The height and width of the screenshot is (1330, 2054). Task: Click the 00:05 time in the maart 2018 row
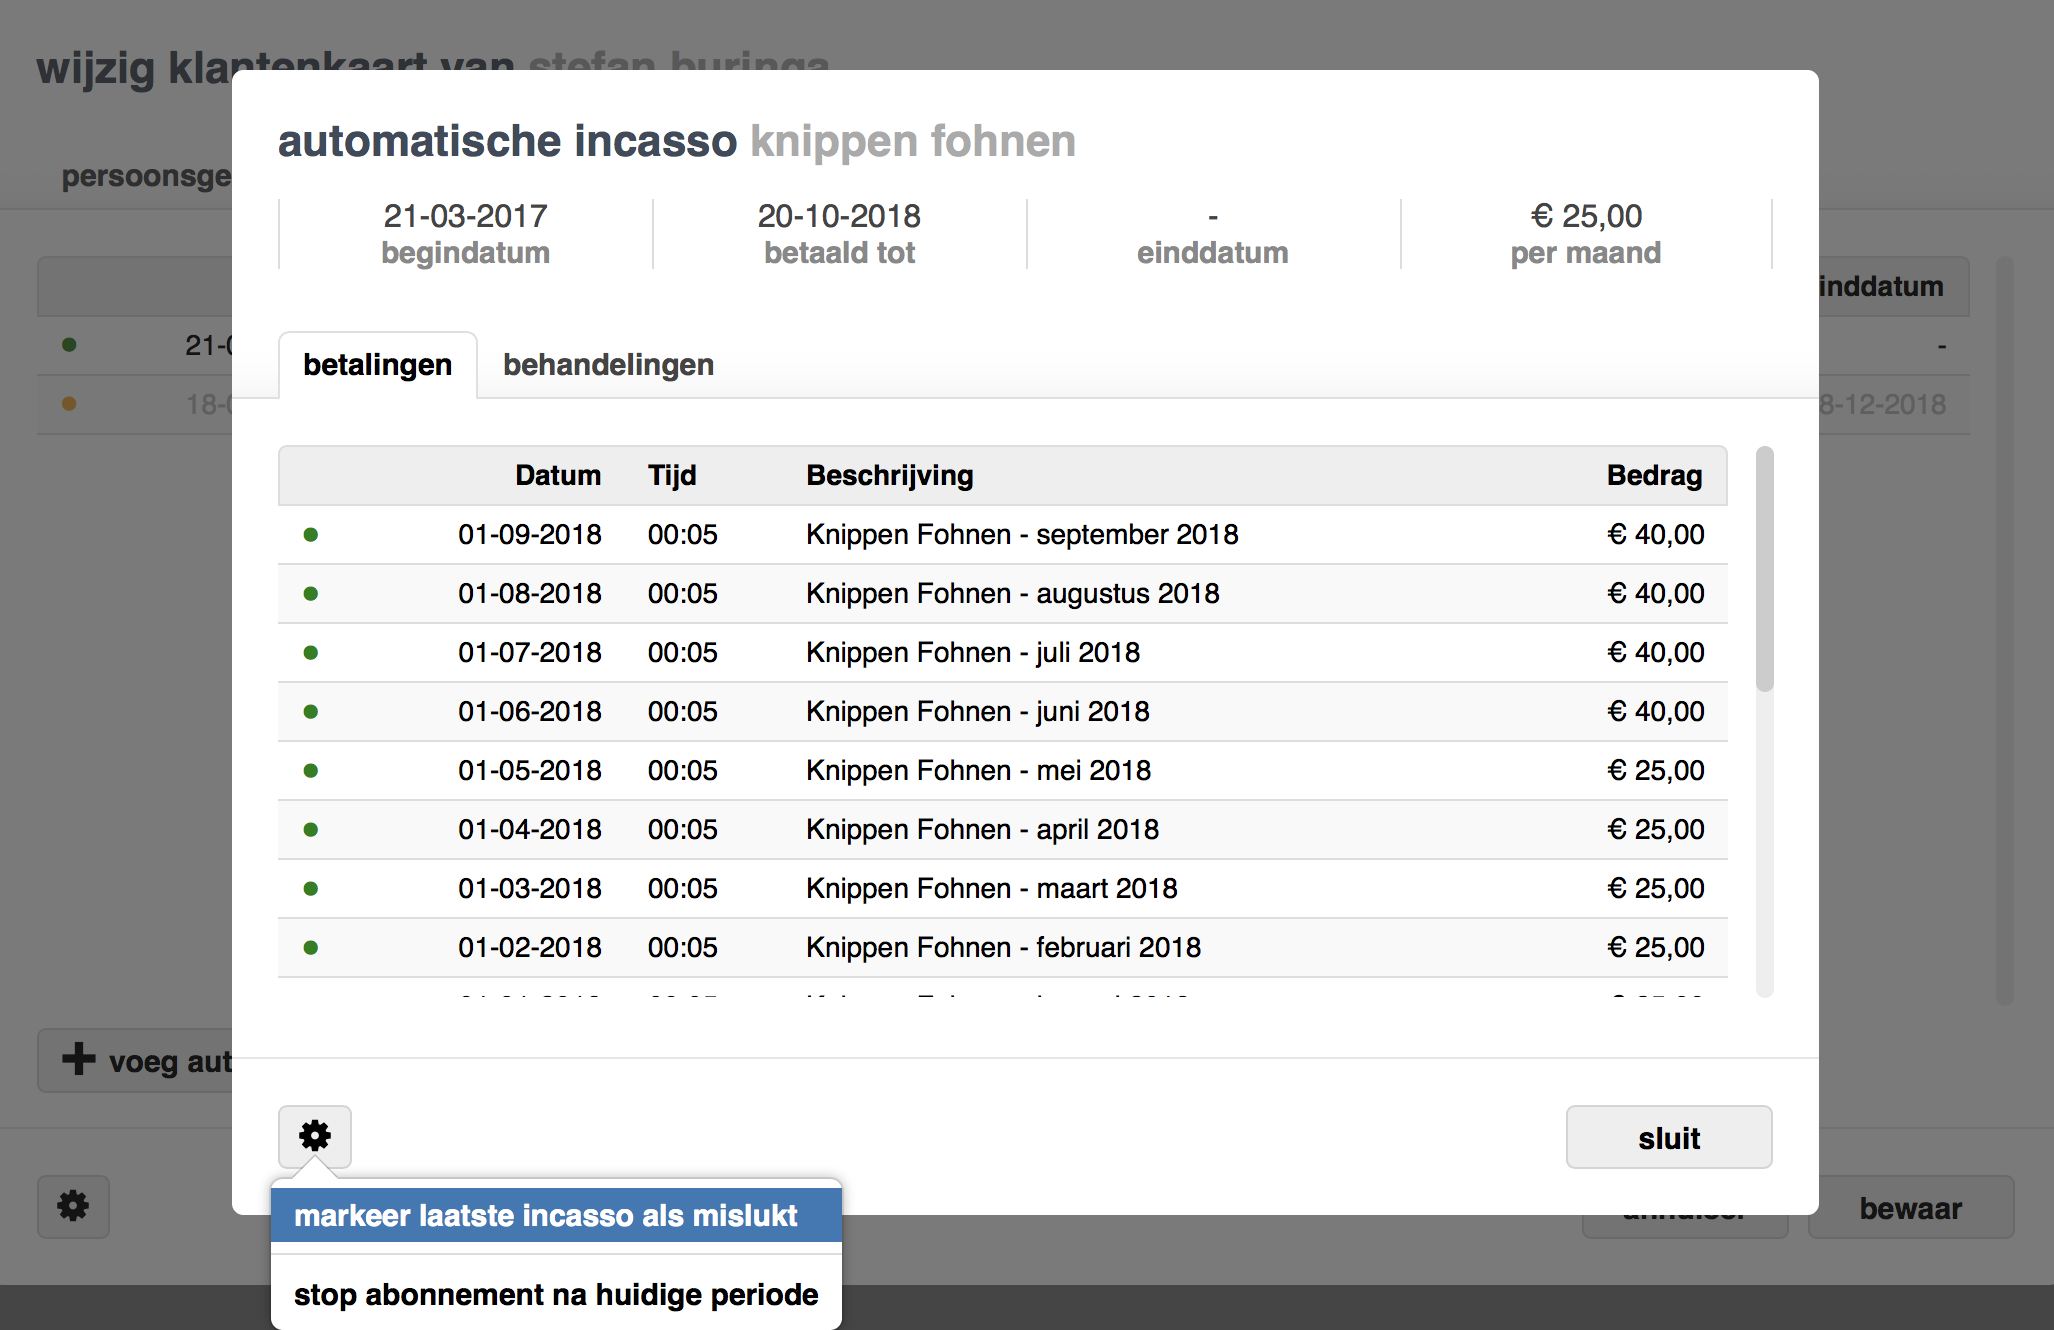pyautogui.click(x=683, y=889)
